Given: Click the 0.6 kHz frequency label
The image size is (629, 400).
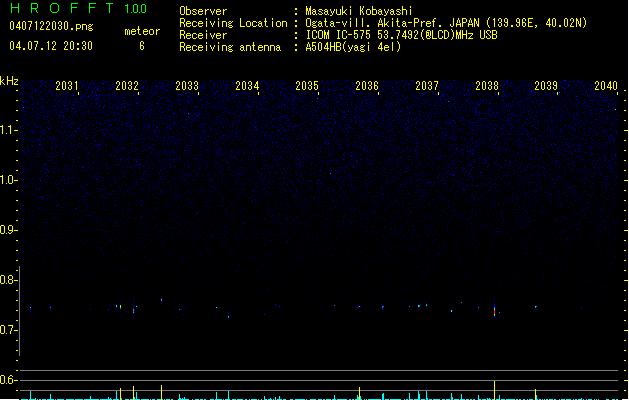Looking at the screenshot, I should point(8,380).
